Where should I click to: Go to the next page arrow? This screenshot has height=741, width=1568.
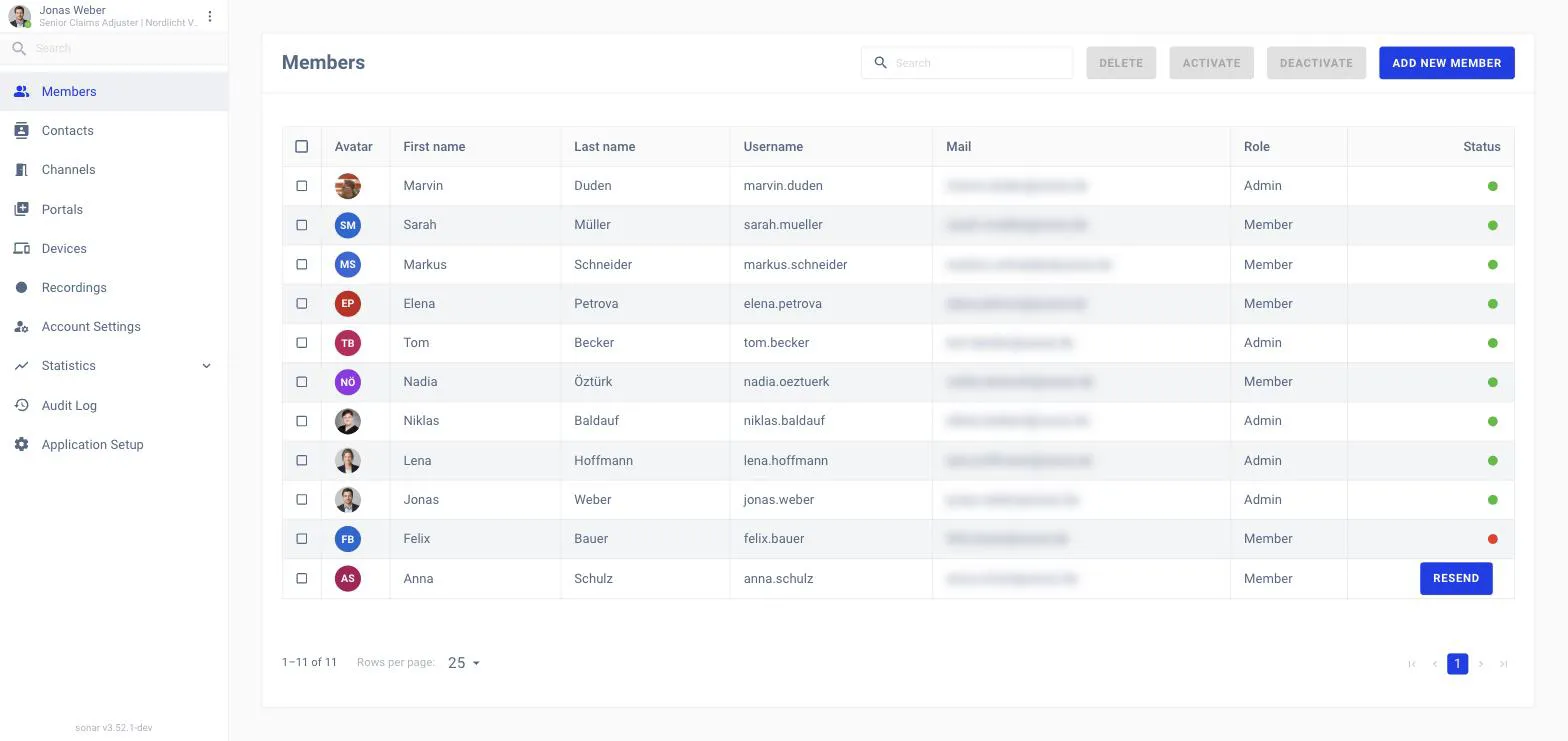[1481, 664]
